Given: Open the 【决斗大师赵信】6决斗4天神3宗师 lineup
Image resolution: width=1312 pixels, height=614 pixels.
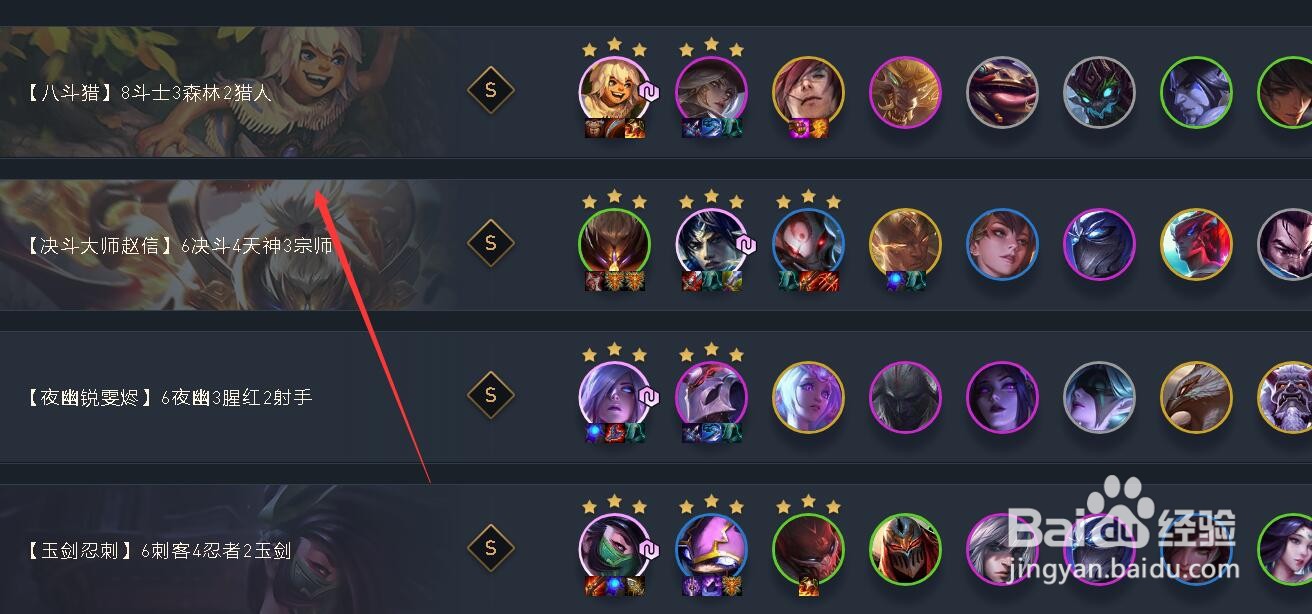Looking at the screenshot, I should coord(176,245).
